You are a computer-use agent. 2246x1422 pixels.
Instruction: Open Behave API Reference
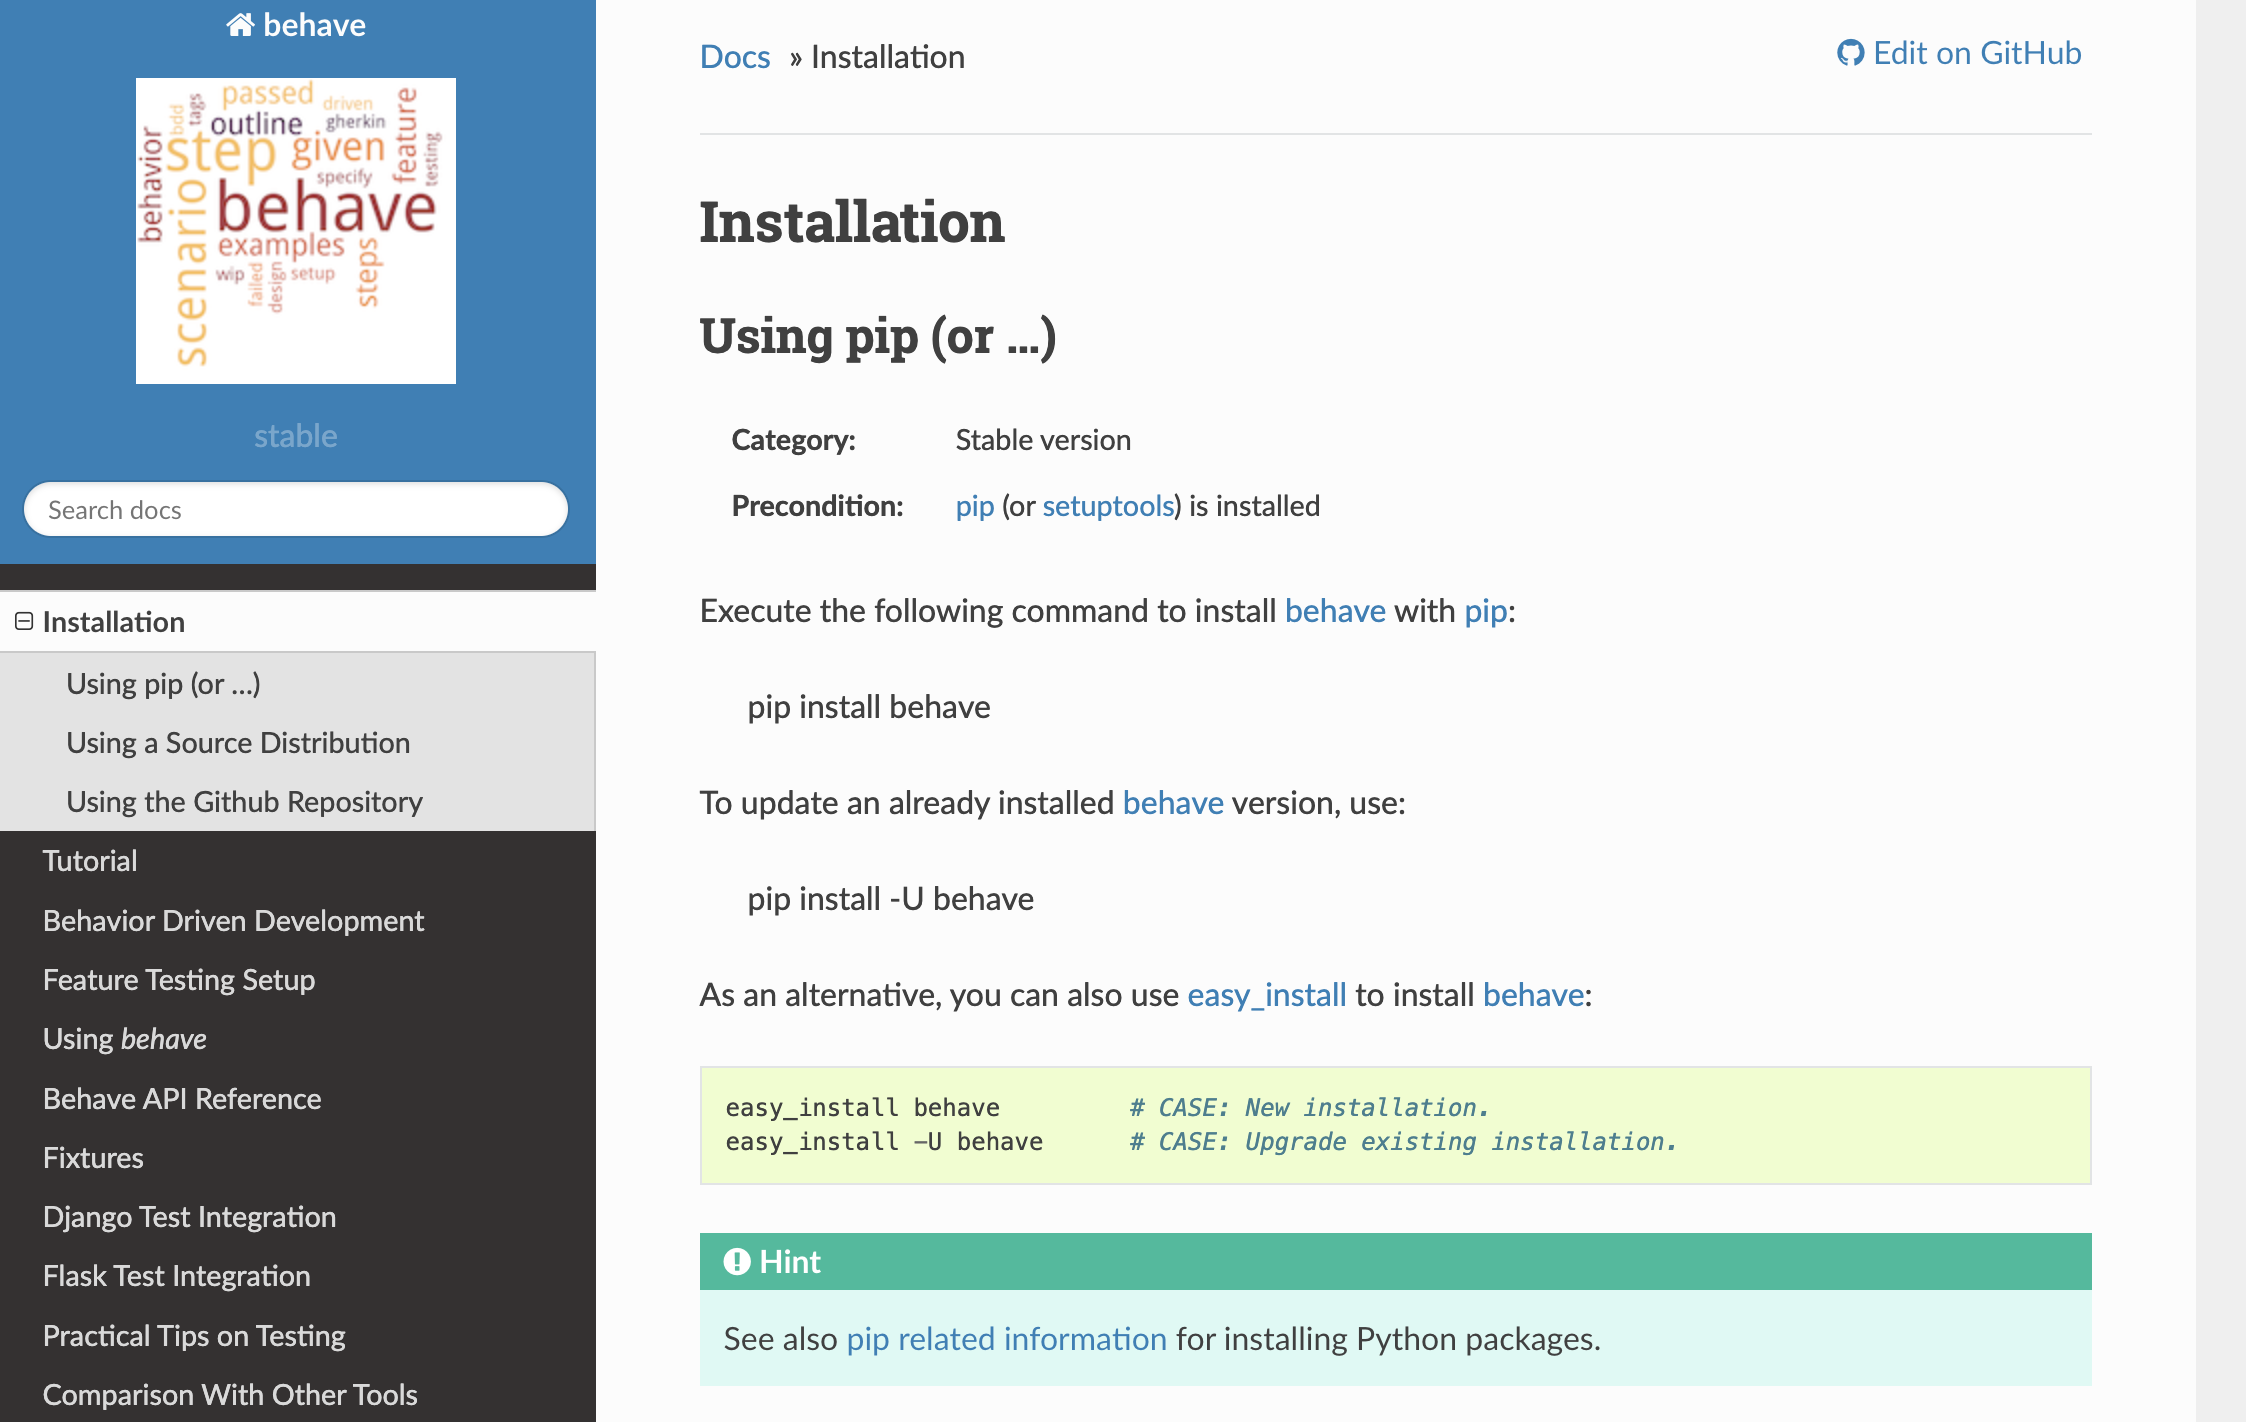click(x=182, y=1099)
